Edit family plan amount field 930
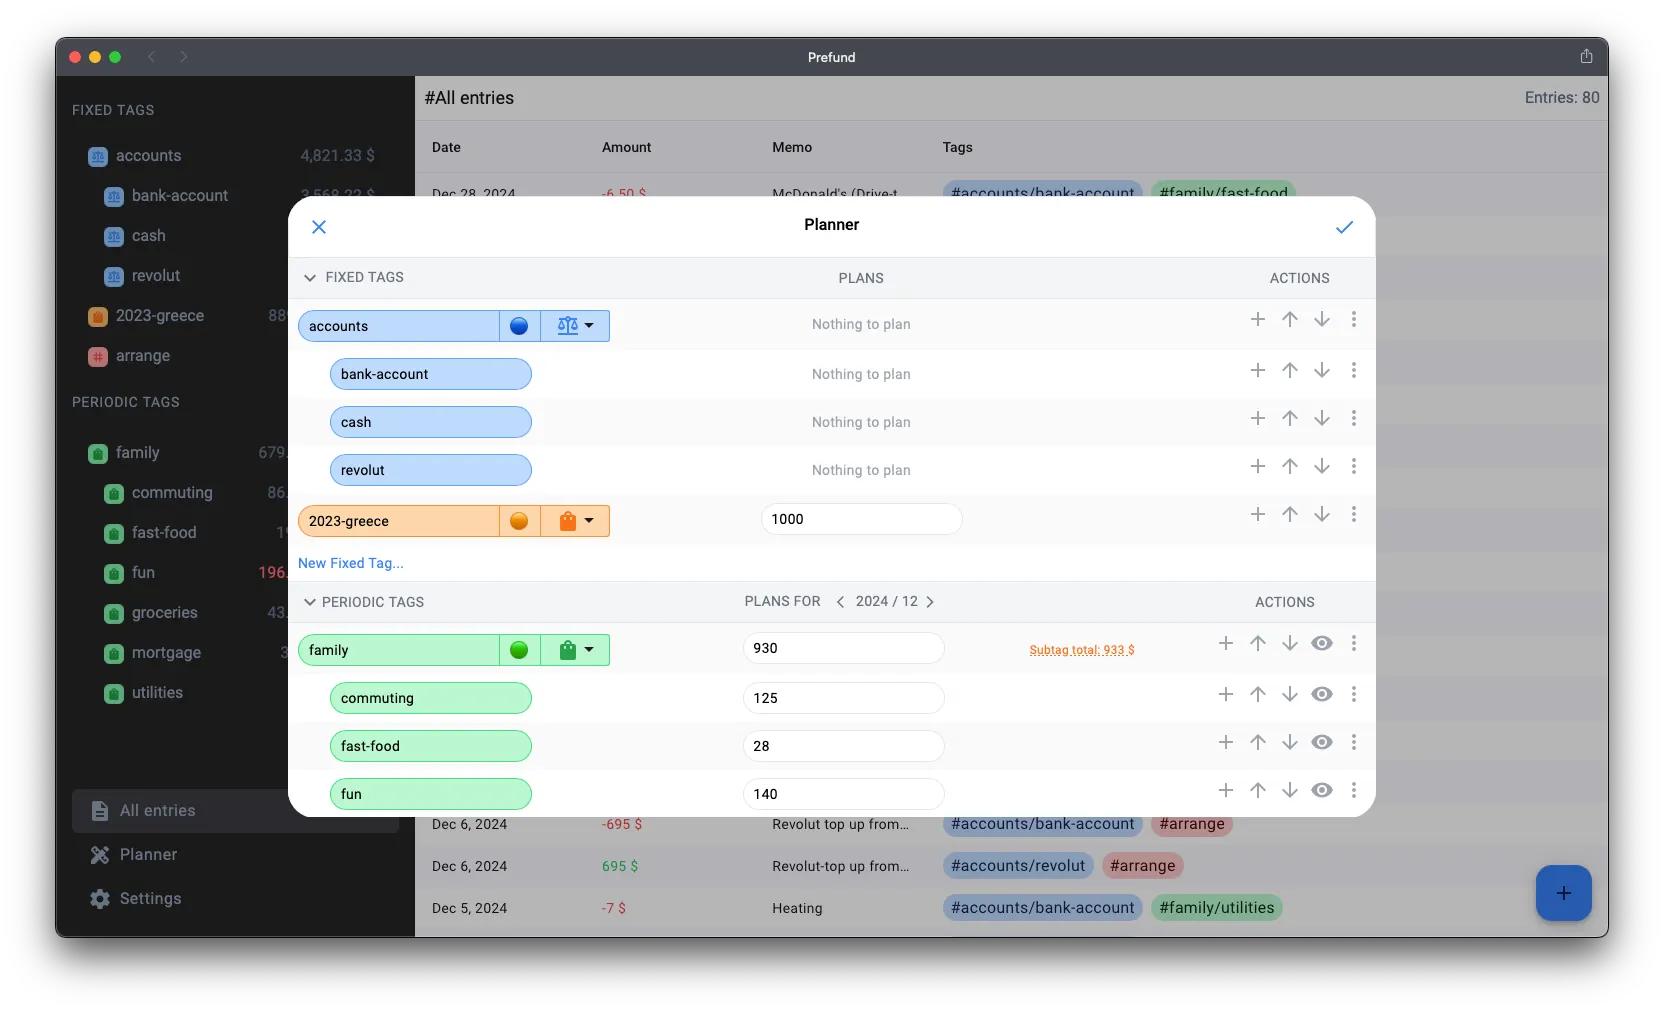1664x1011 pixels. 843,648
